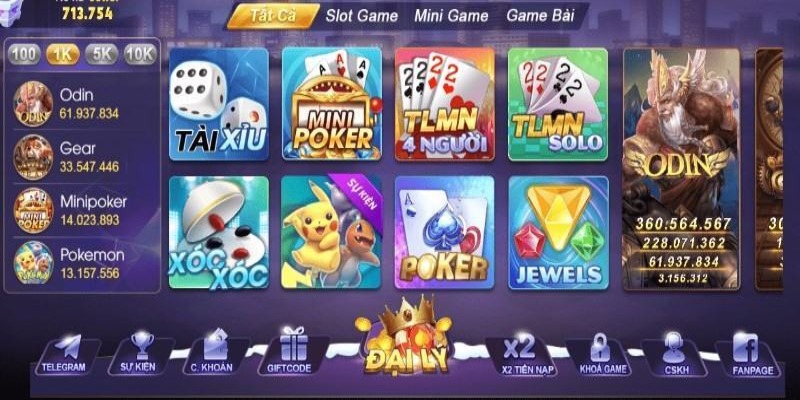Launch the Mini Poker game tile
Viewport: 800px width, 400px height.
[x=332, y=104]
